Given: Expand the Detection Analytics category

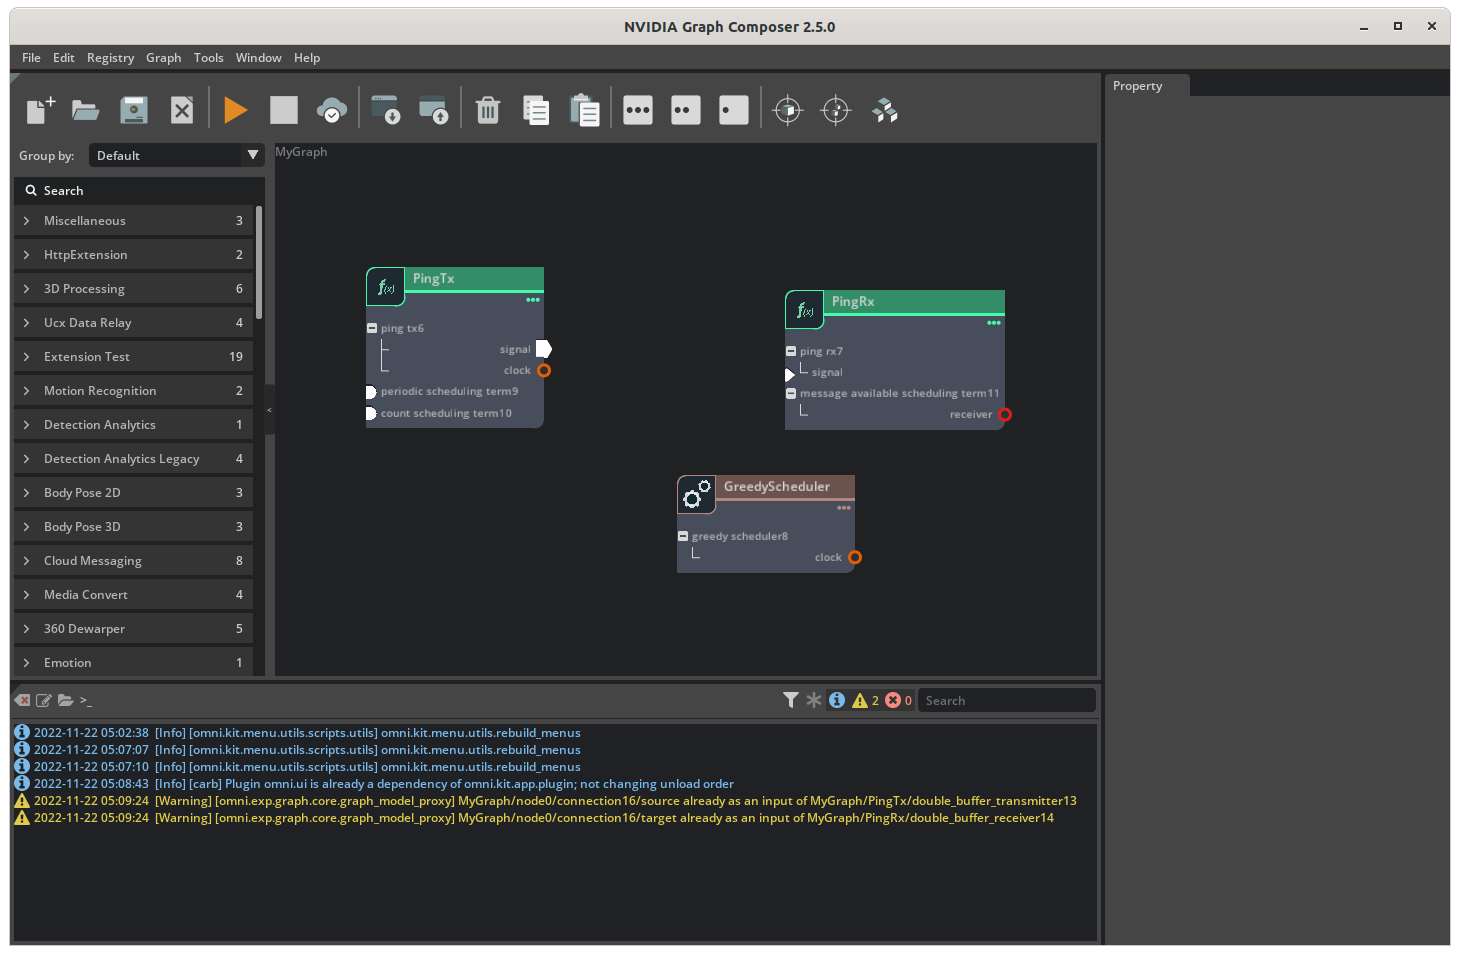Looking at the screenshot, I should 134,425.
